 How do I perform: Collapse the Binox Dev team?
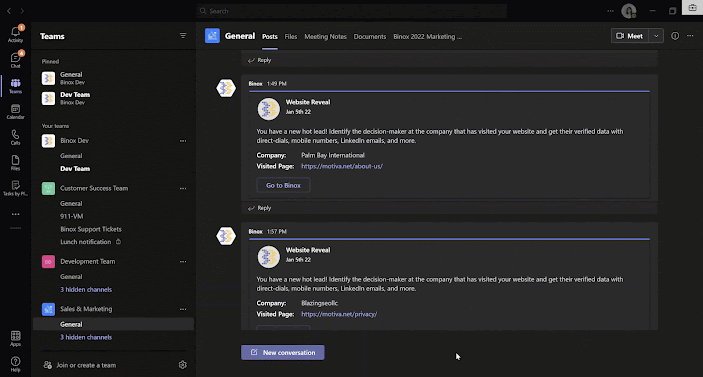[x=74, y=141]
